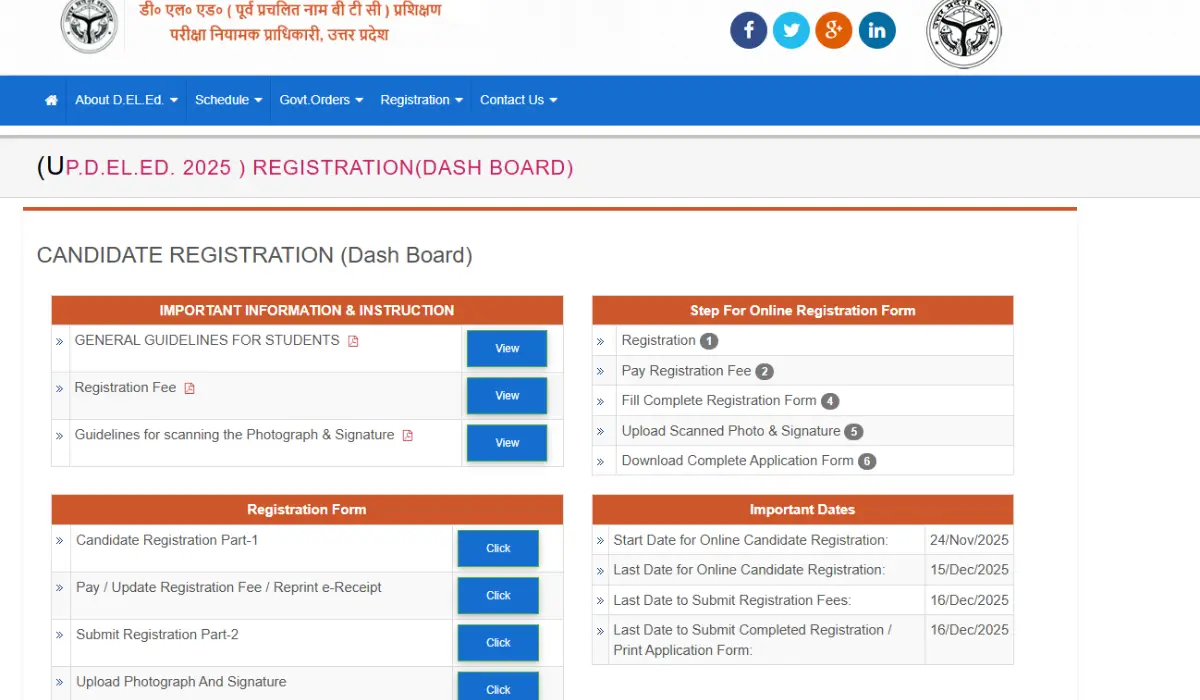1200x700 pixels.
Task: Click the button to Submit Registration Part-2
Action: point(497,642)
